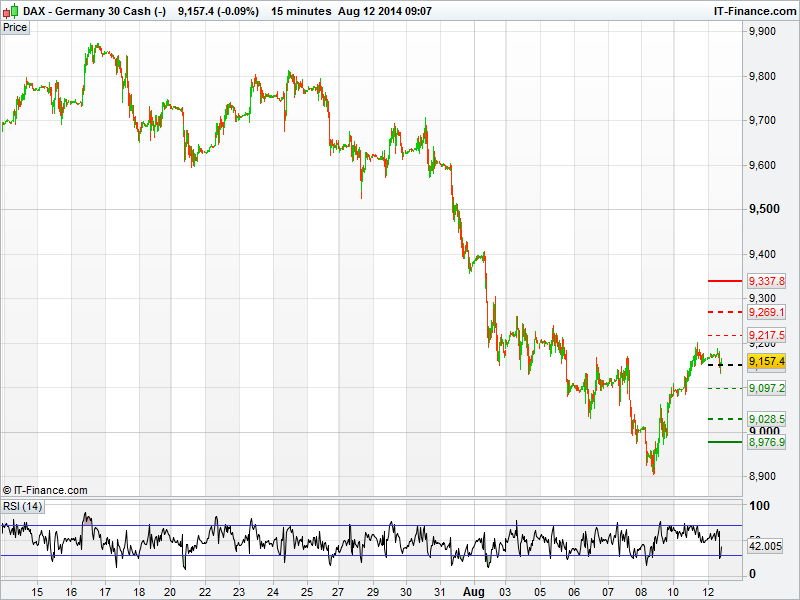Screen dimensions: 800x600
Task: Open the RSI (14) indicator label
Action: (x=23, y=506)
